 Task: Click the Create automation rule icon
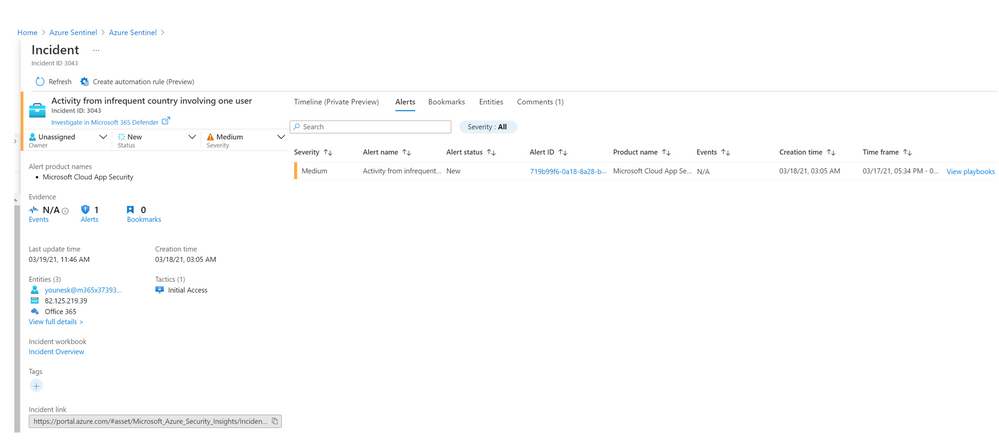(84, 82)
